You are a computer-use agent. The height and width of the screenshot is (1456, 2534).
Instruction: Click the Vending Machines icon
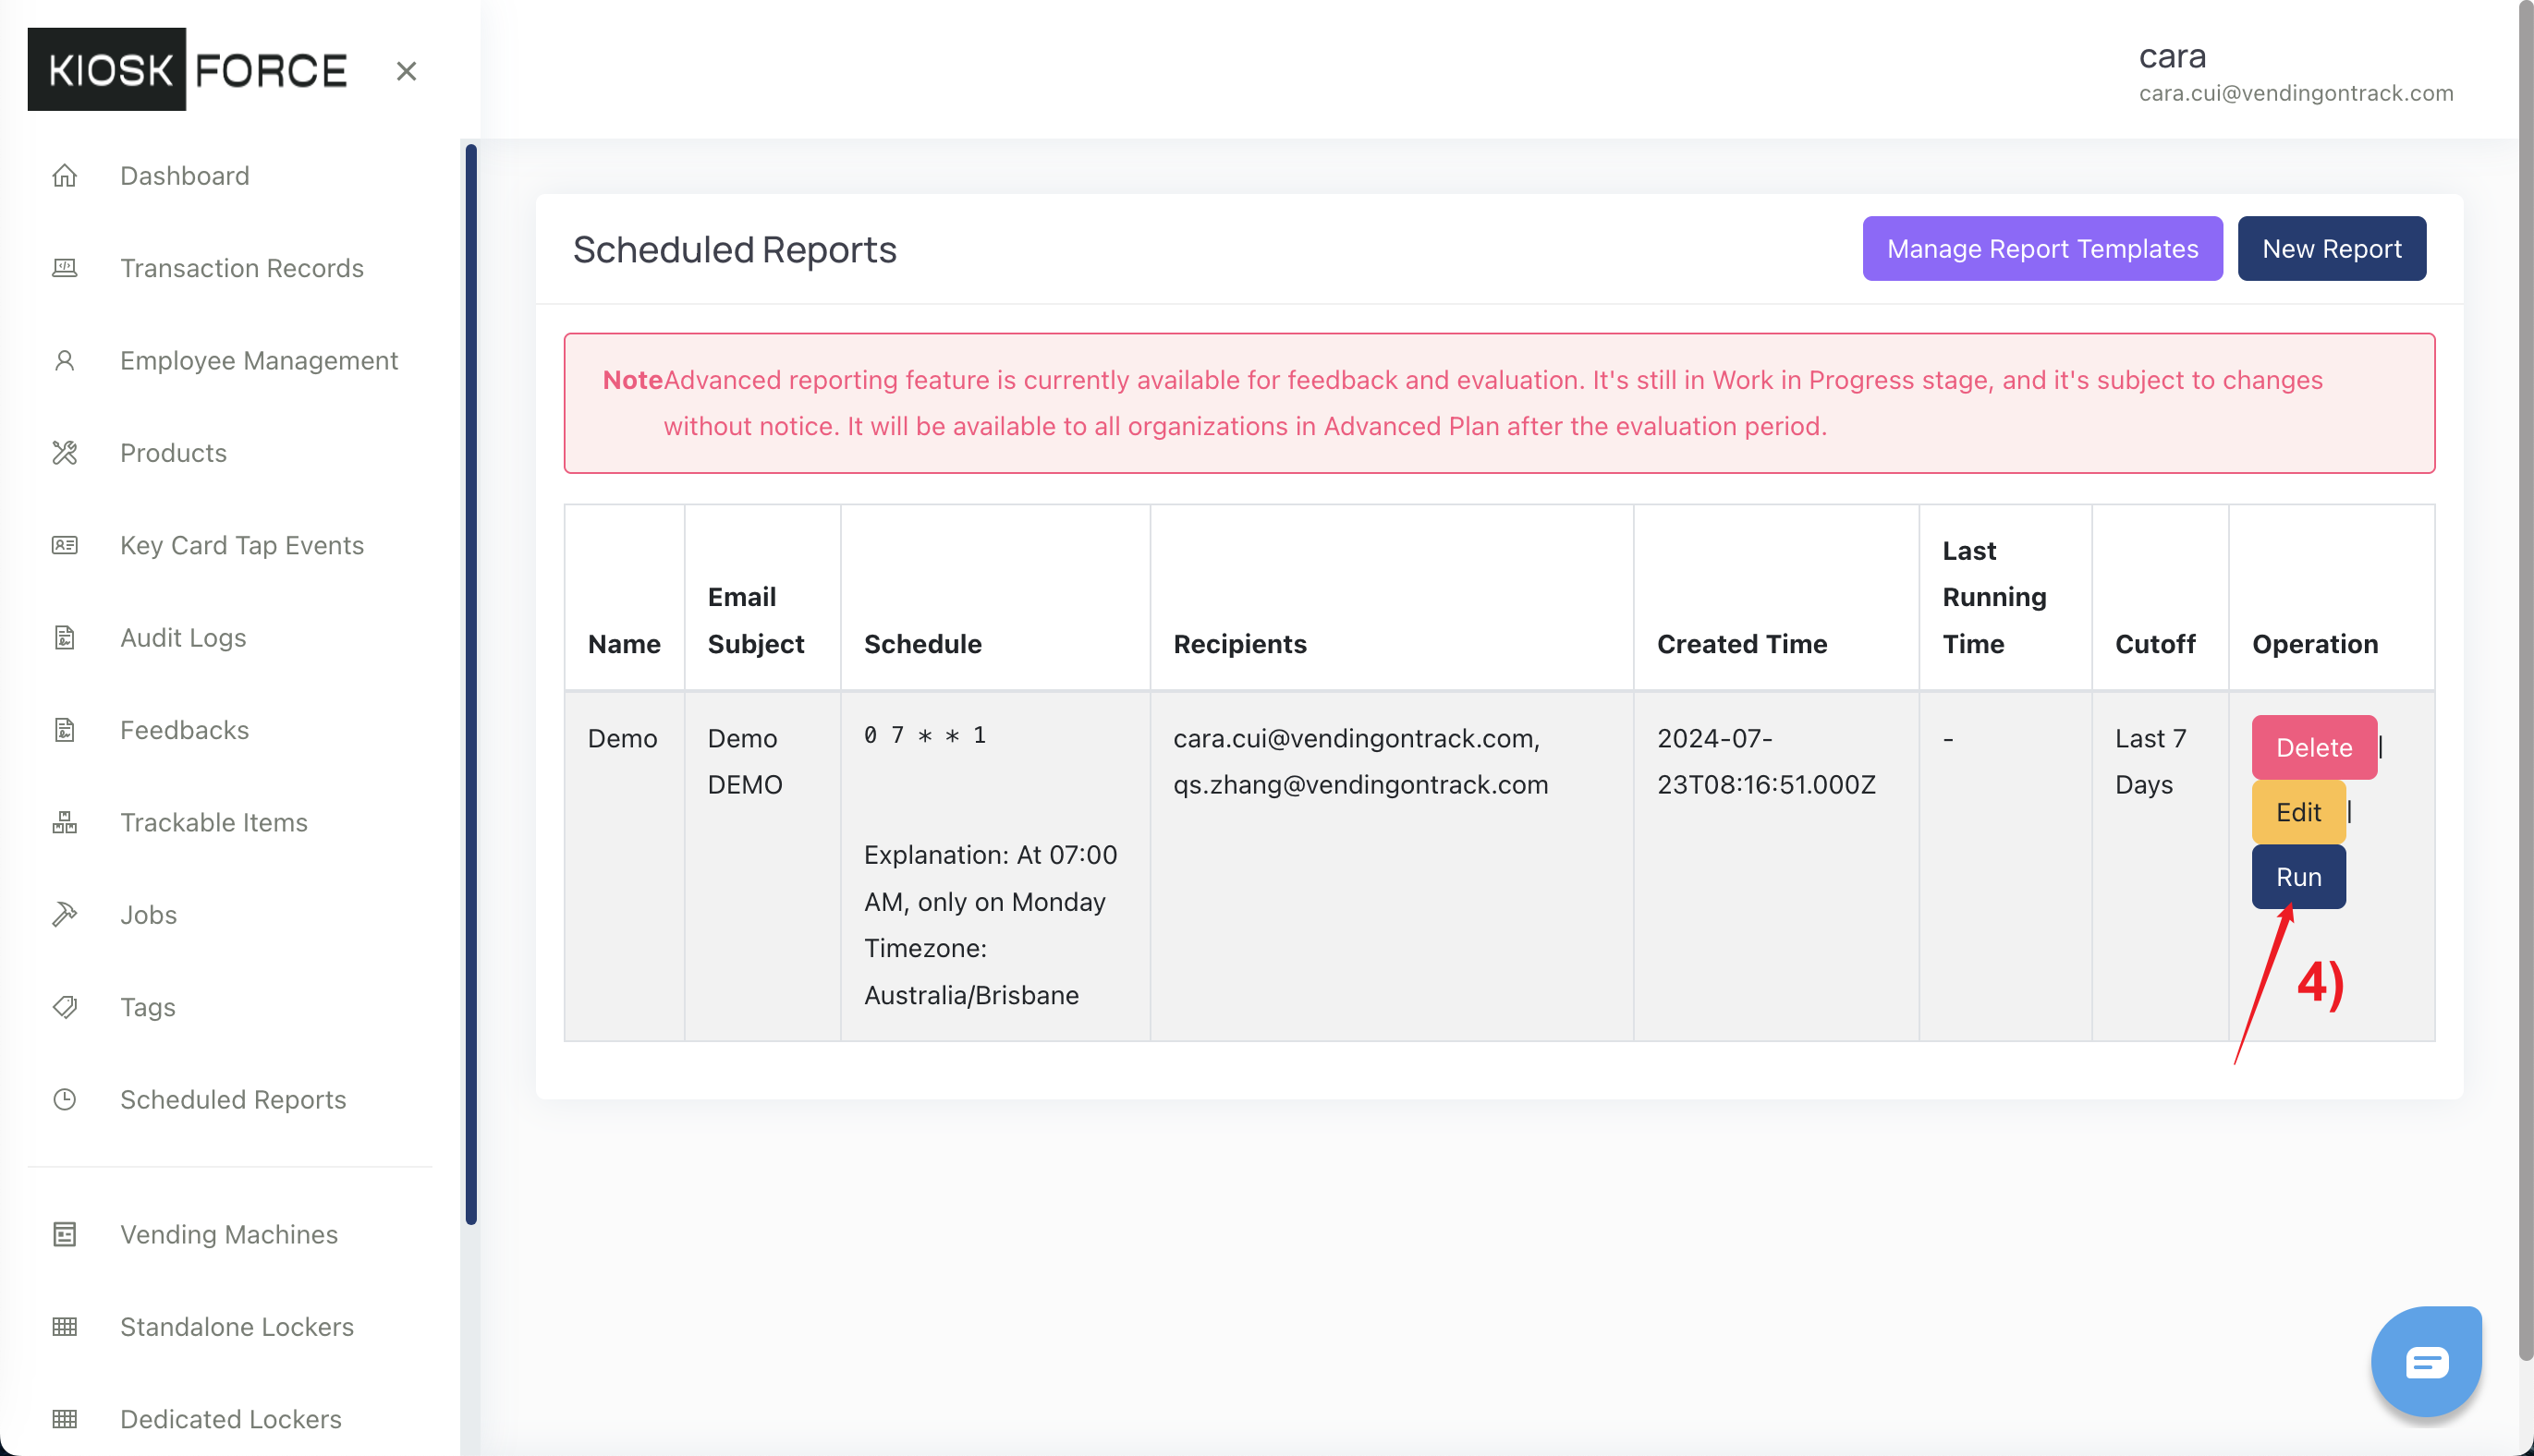65,1234
